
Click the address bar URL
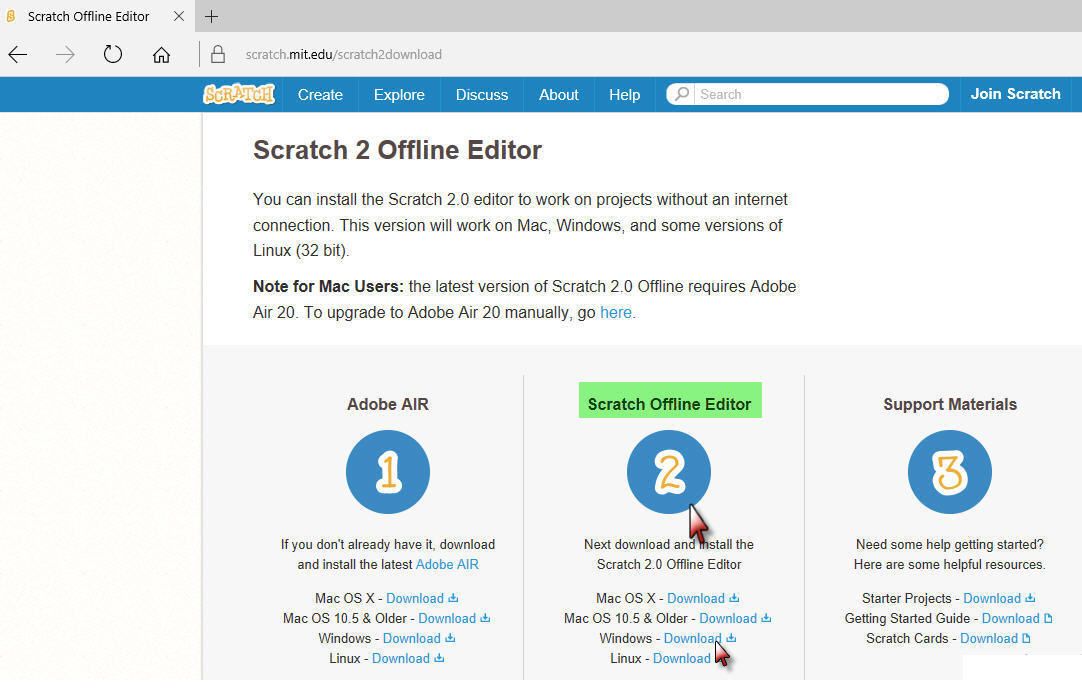(344, 54)
